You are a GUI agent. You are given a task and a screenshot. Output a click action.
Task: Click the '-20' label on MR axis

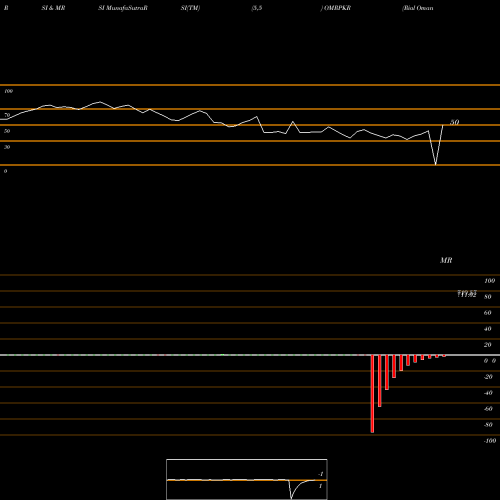488,377
